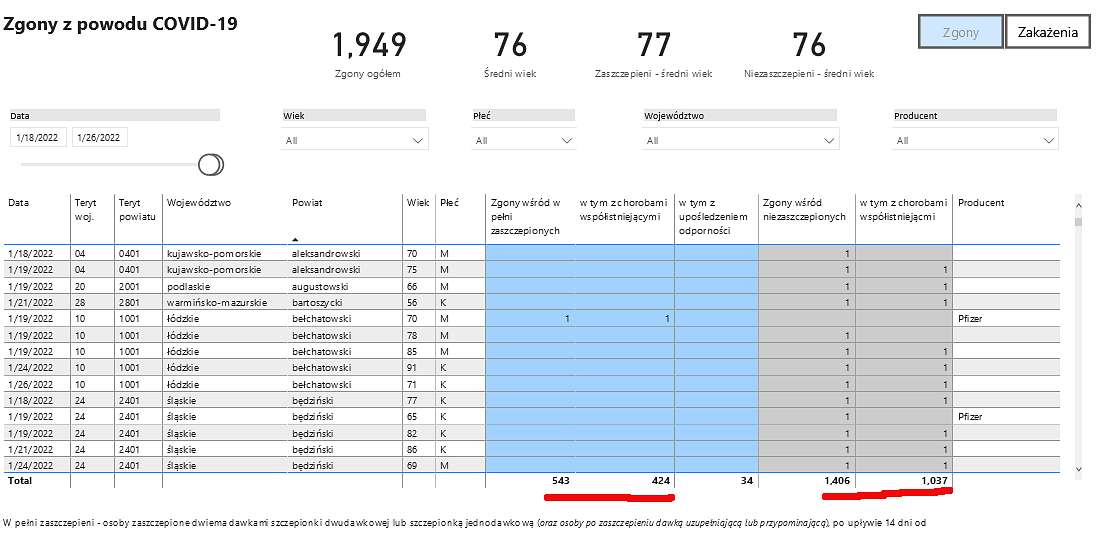Image resolution: width=1098 pixels, height=533 pixels.
Task: Sort by Płeć column header
Action: pyautogui.click(x=450, y=202)
